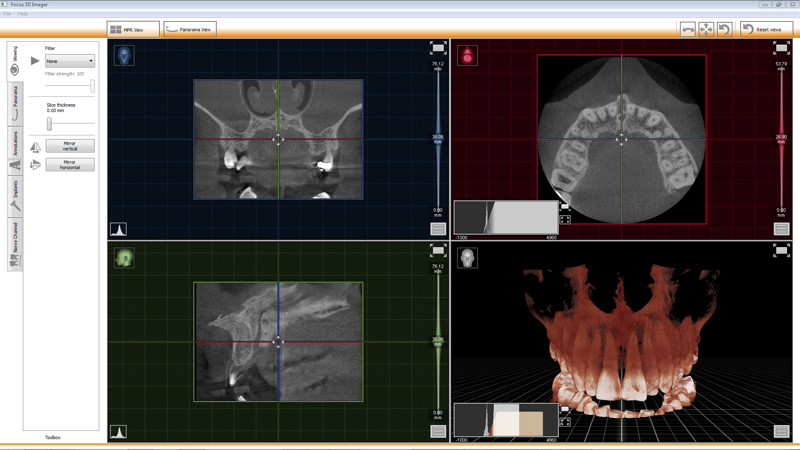Click the Reset views button

tap(765, 29)
